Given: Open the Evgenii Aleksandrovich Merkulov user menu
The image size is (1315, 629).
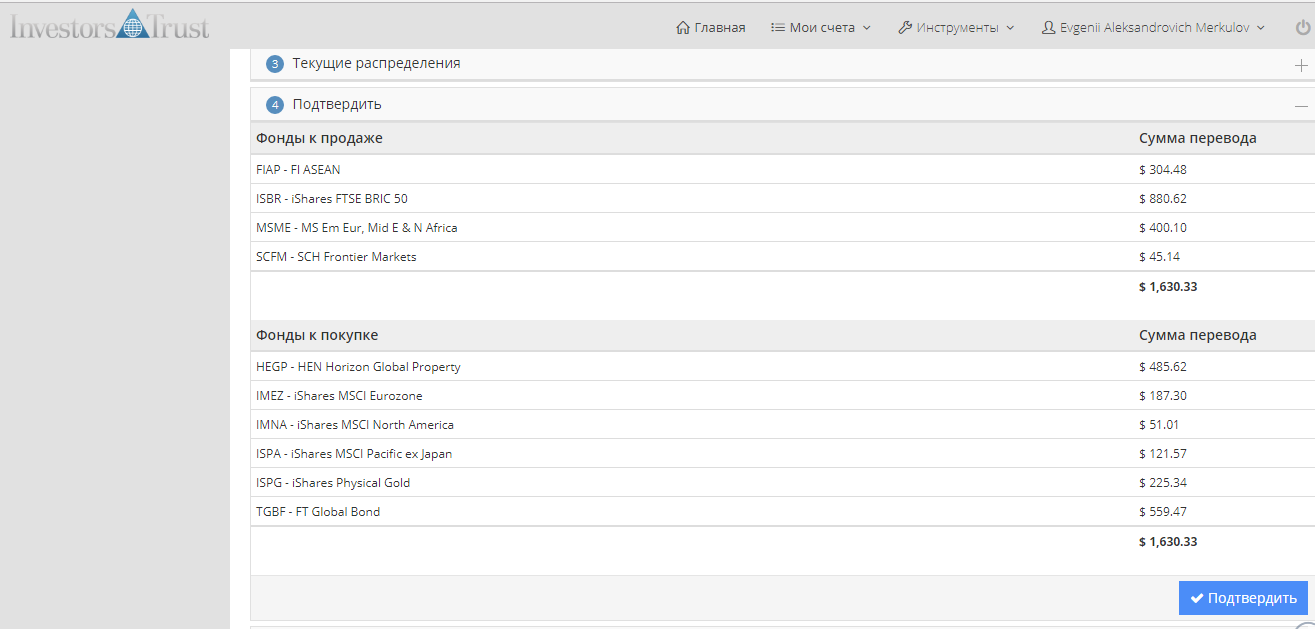Looking at the screenshot, I should click(x=1154, y=27).
